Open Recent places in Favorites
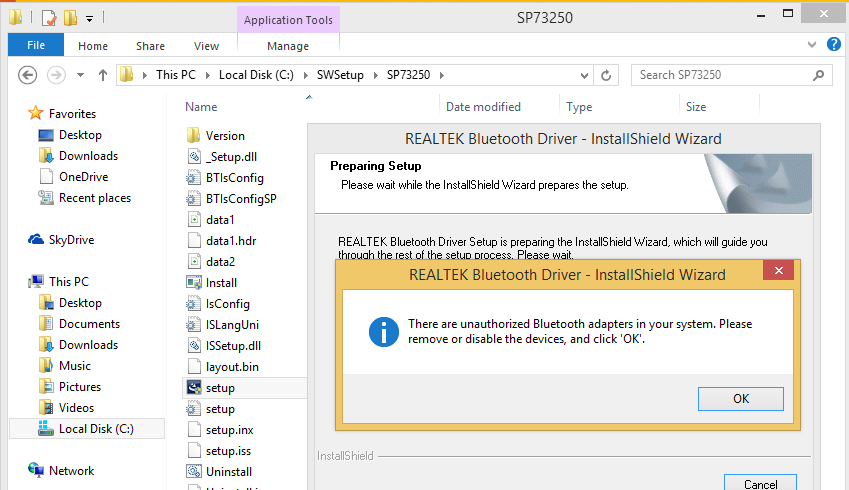This screenshot has width=849, height=490. point(95,198)
